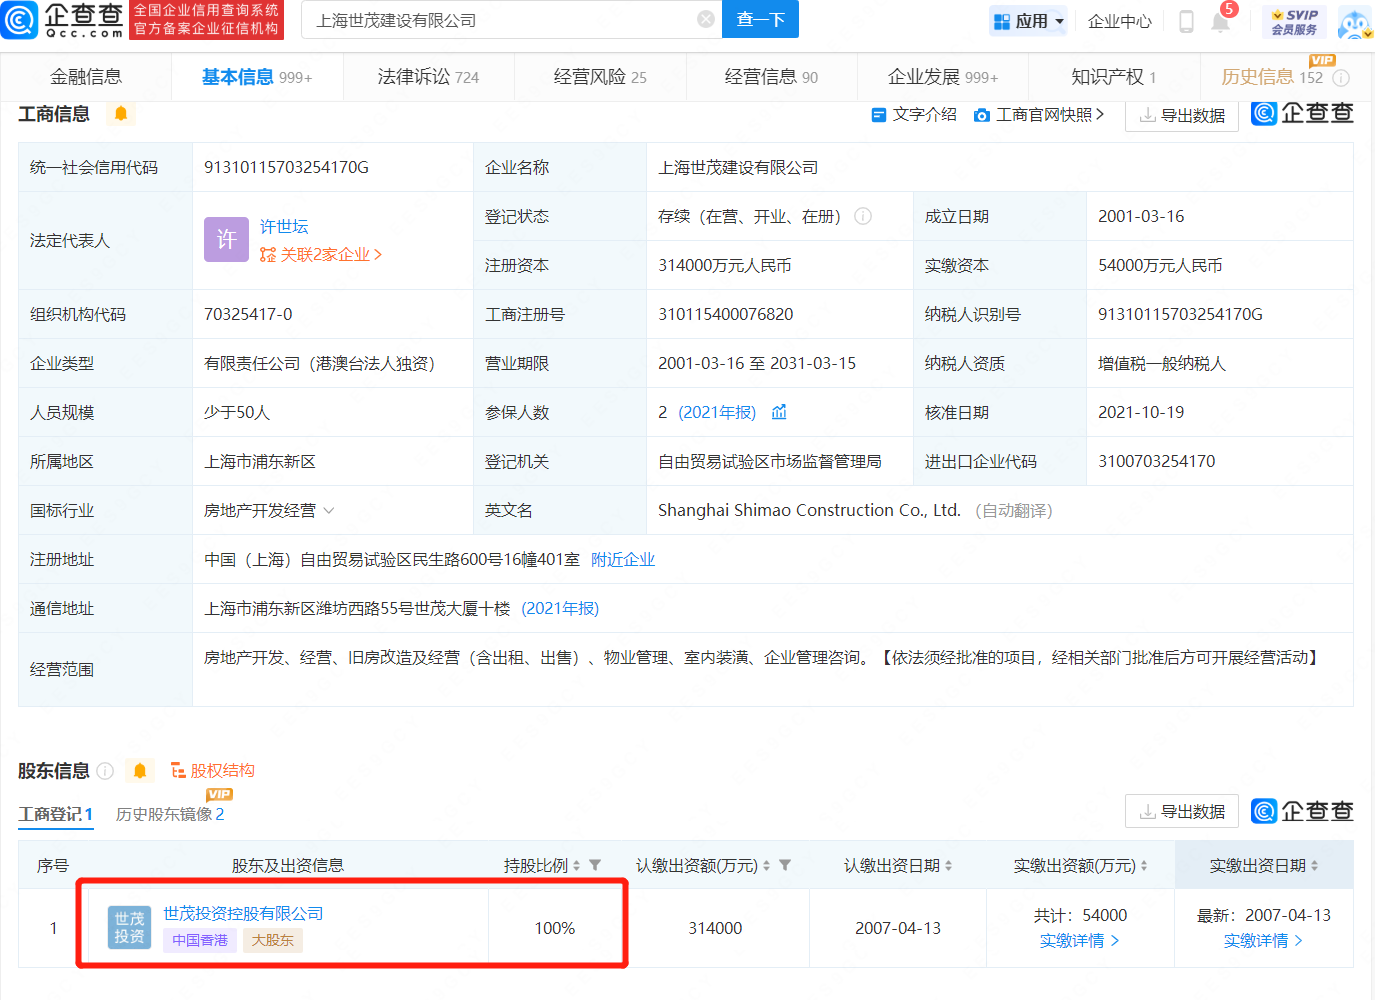This screenshot has height=1000, width=1375.
Task: Open legal representative 许世坛 profile
Action: point(284,227)
